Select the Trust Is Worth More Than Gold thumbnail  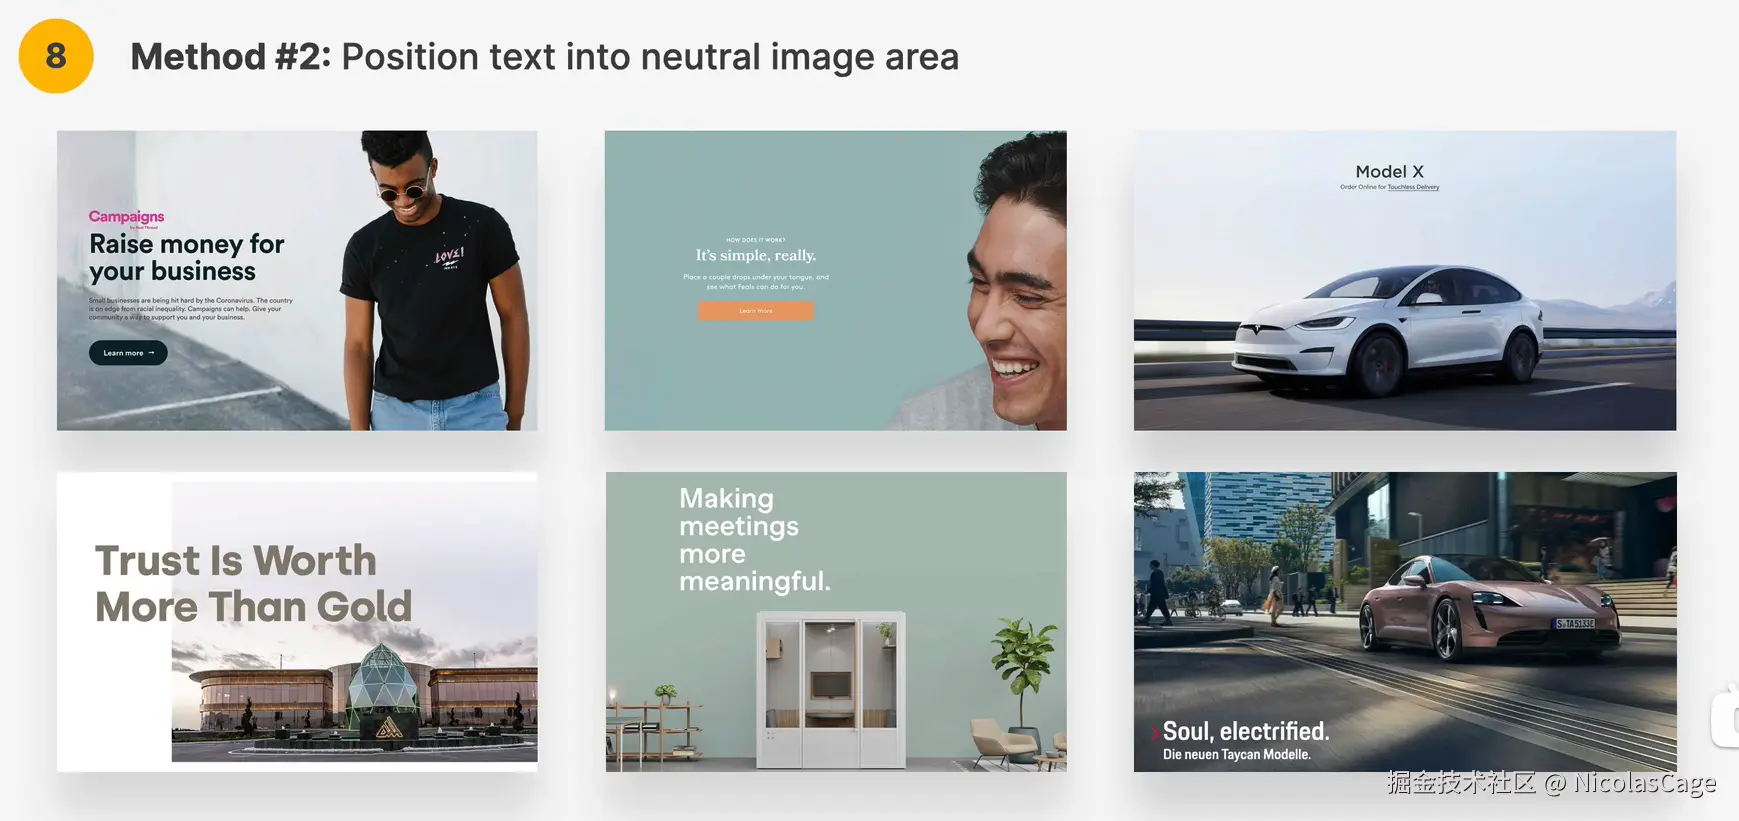coord(297,621)
